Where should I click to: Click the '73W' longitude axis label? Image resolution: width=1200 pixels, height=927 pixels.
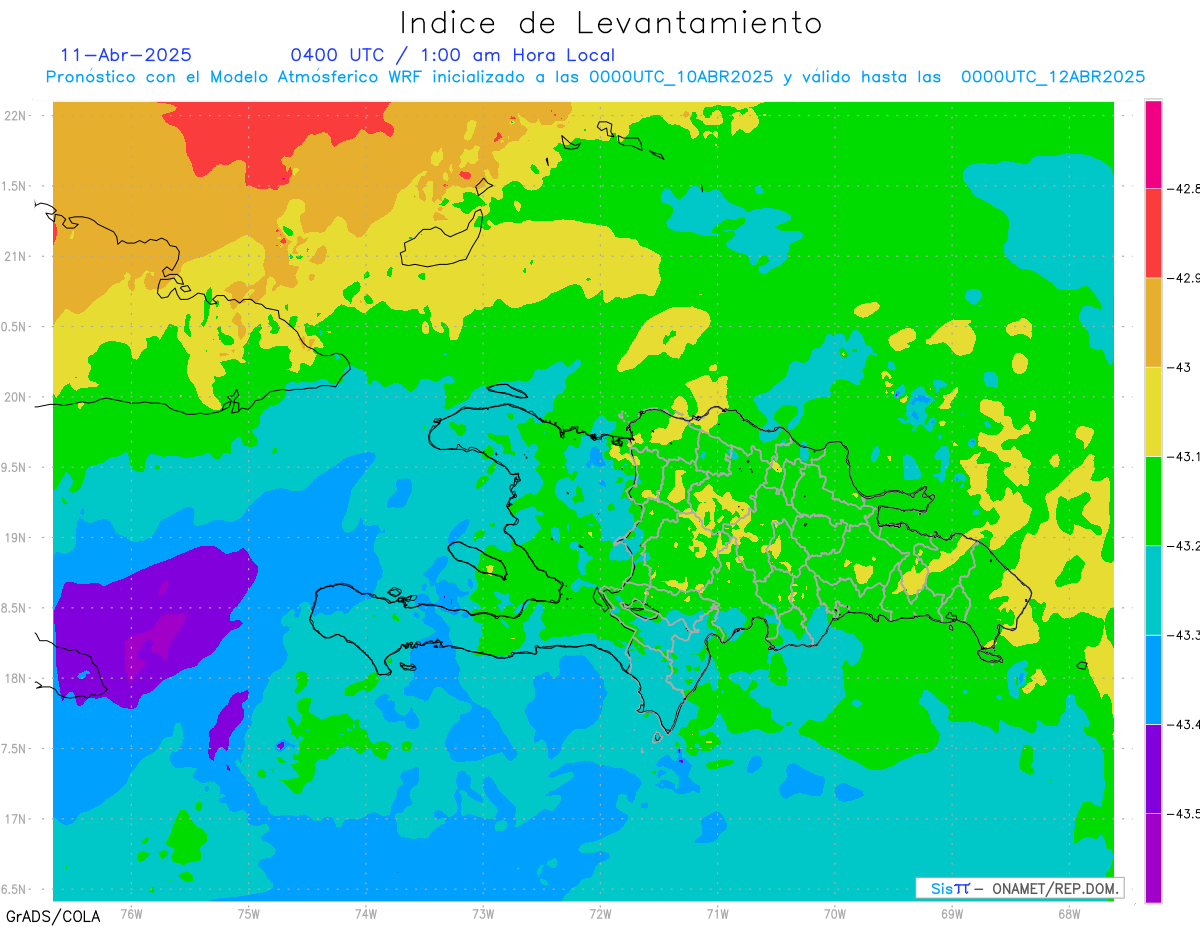pos(483,913)
